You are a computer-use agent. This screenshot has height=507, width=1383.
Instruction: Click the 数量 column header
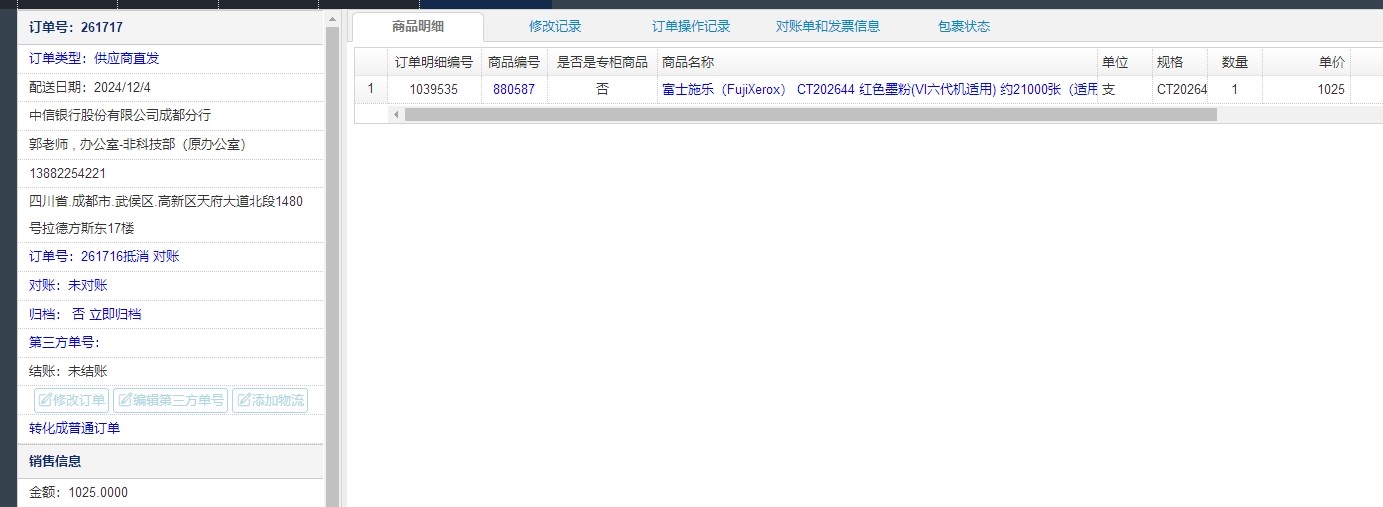(1235, 62)
